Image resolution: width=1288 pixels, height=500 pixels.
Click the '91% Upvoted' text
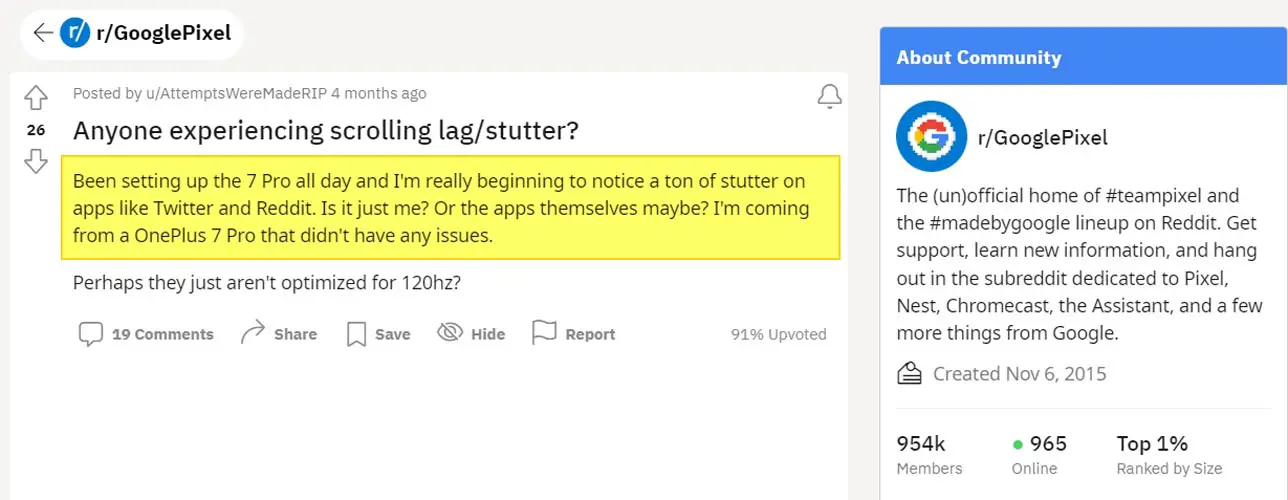point(779,334)
